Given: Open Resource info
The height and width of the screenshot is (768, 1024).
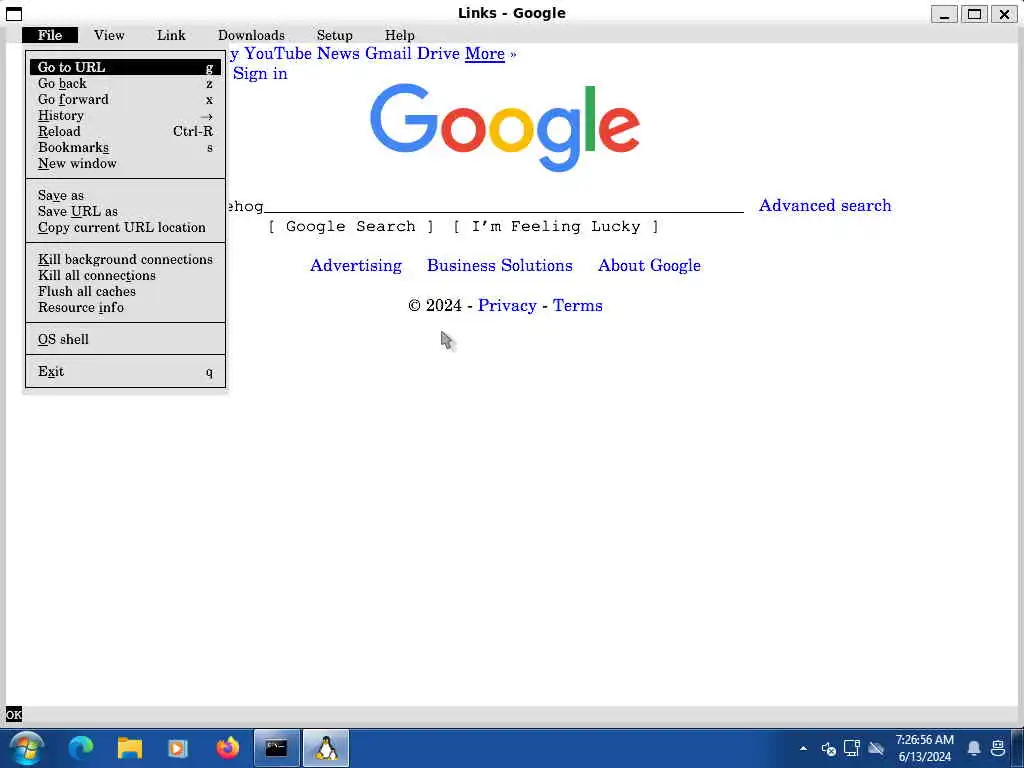Looking at the screenshot, I should (125, 307).
